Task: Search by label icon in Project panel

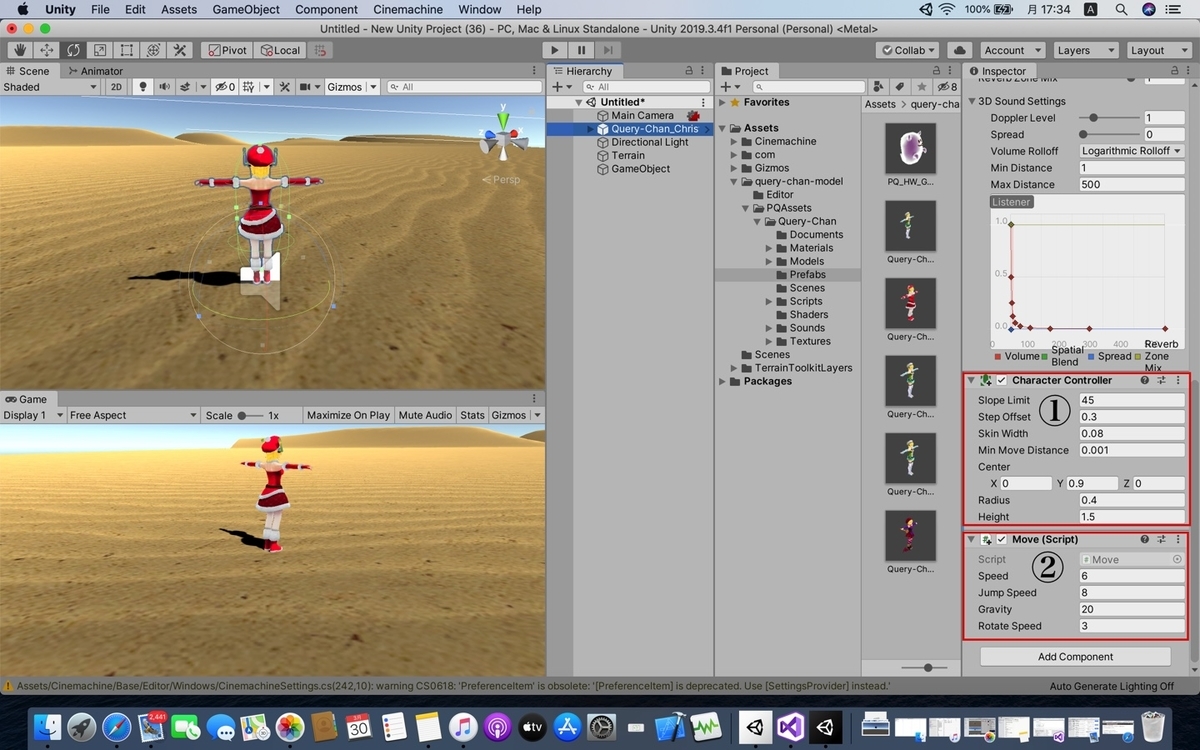Action: point(900,87)
